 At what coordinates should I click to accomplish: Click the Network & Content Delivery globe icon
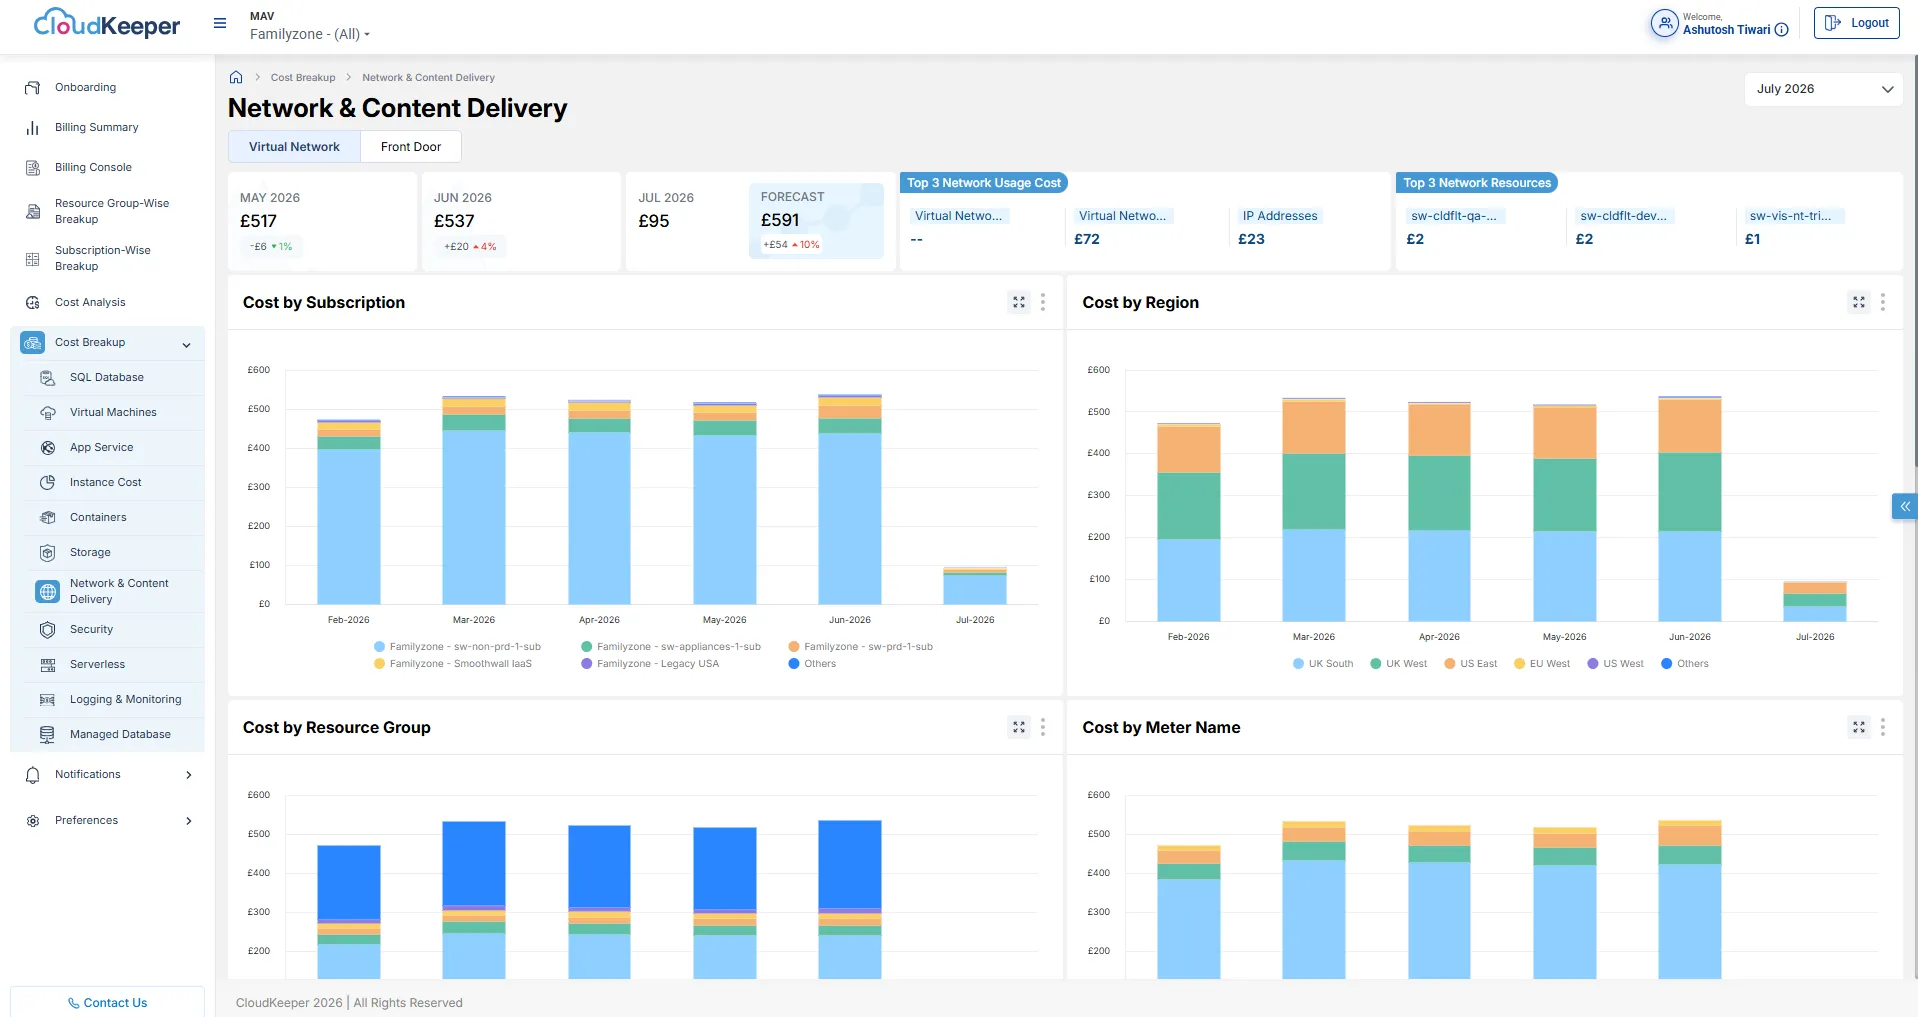[x=48, y=592]
